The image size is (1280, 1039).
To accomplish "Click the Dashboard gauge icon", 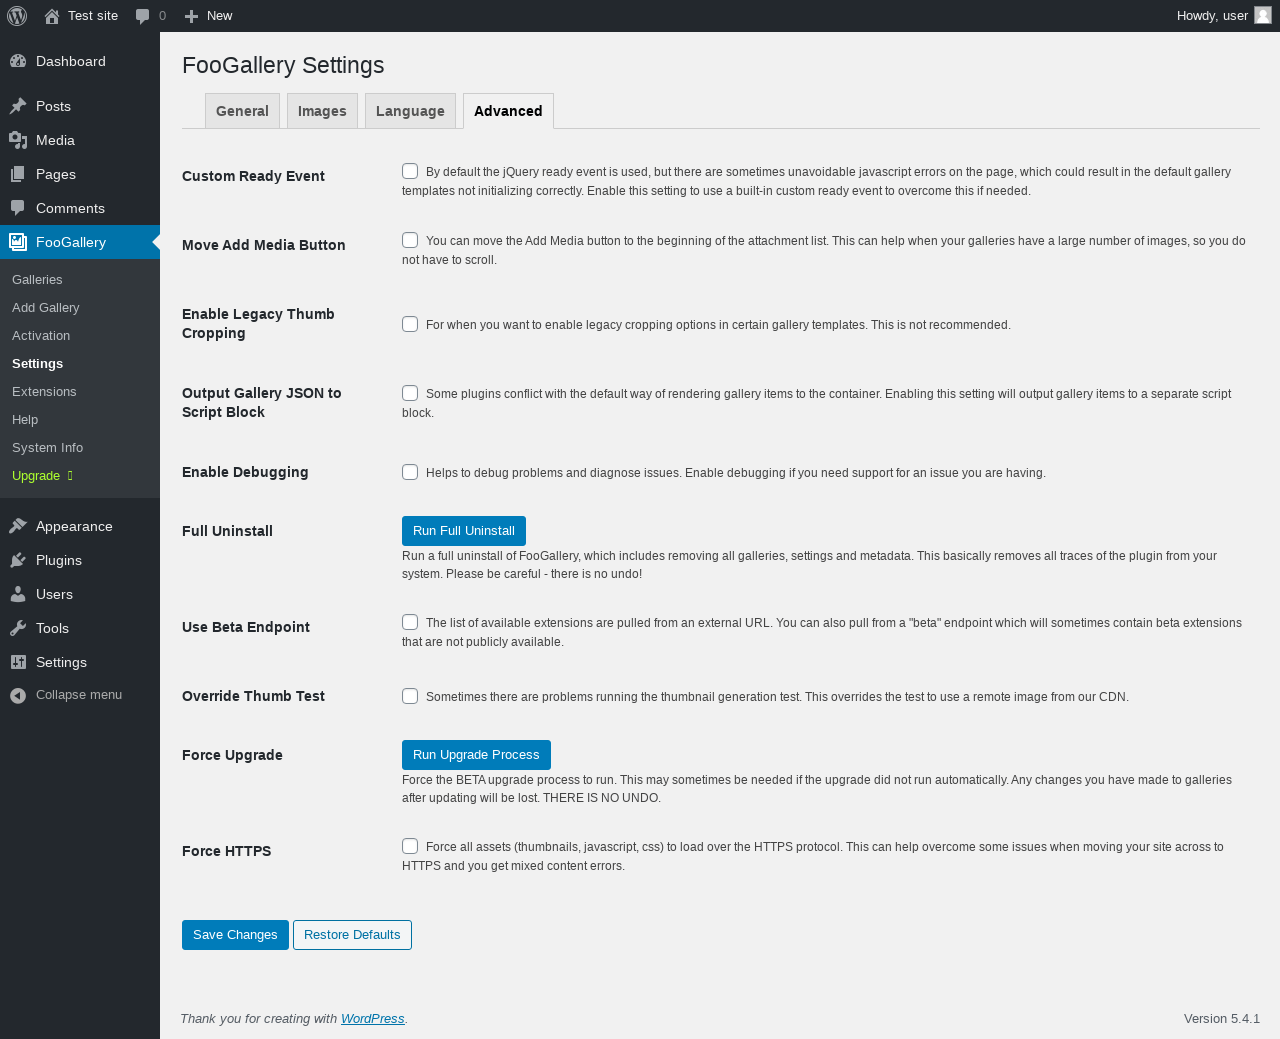I will 18,61.
